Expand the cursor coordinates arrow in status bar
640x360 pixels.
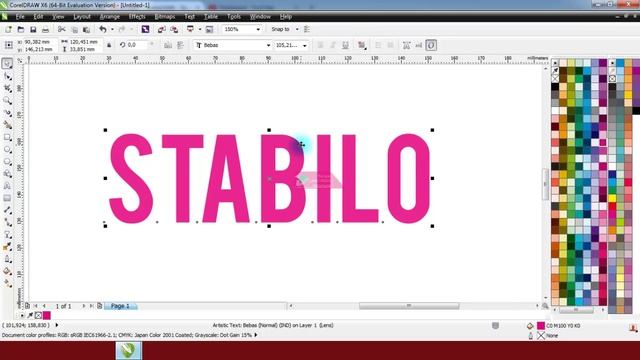point(57,325)
